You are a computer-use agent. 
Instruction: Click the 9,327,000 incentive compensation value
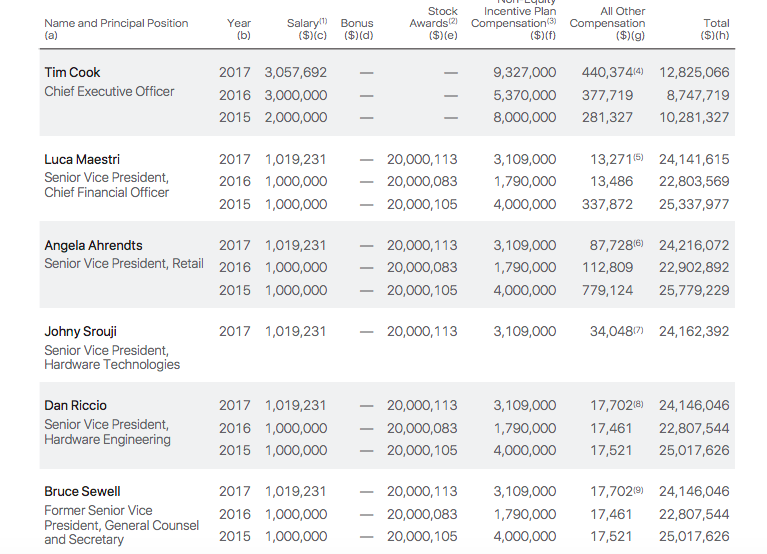pyautogui.click(x=524, y=73)
